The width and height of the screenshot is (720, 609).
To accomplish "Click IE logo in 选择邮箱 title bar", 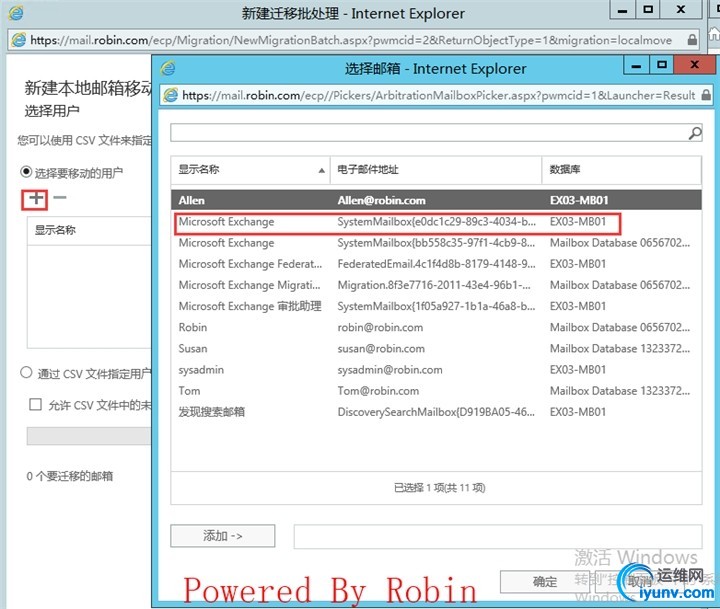I will (x=168, y=68).
